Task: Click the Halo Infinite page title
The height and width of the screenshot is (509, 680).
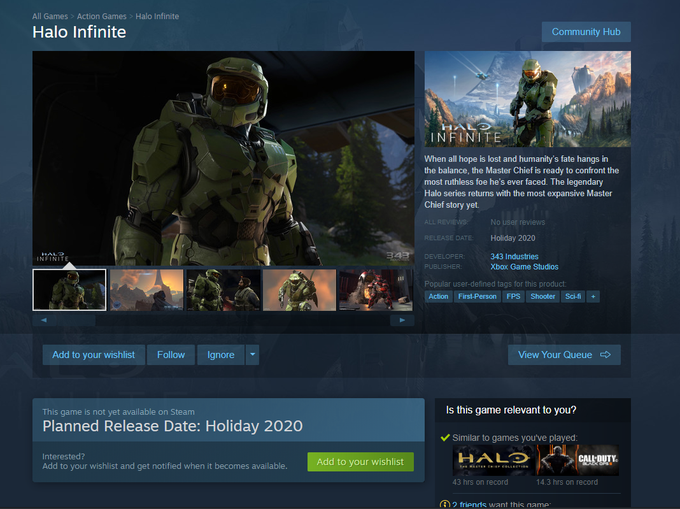Action: click(79, 32)
